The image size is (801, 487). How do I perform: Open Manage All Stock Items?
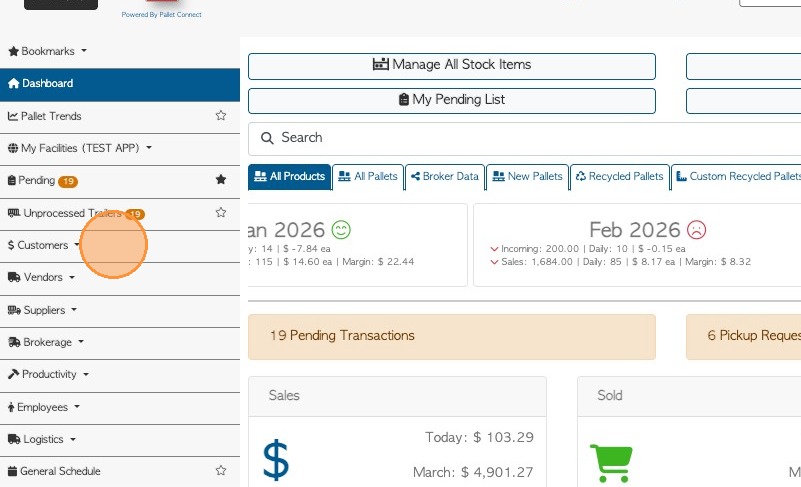tap(452, 65)
